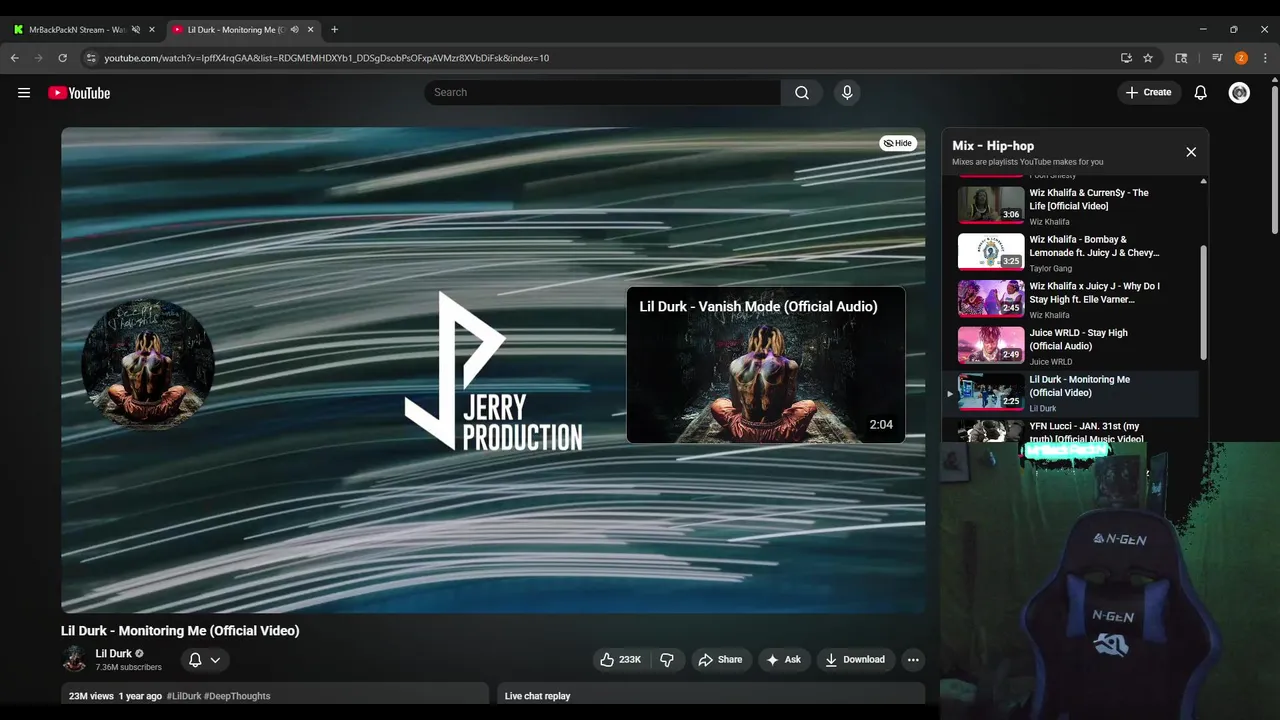Close the Mix - Hip-hop playlist panel
This screenshot has height=720, width=1280.
[1191, 152]
